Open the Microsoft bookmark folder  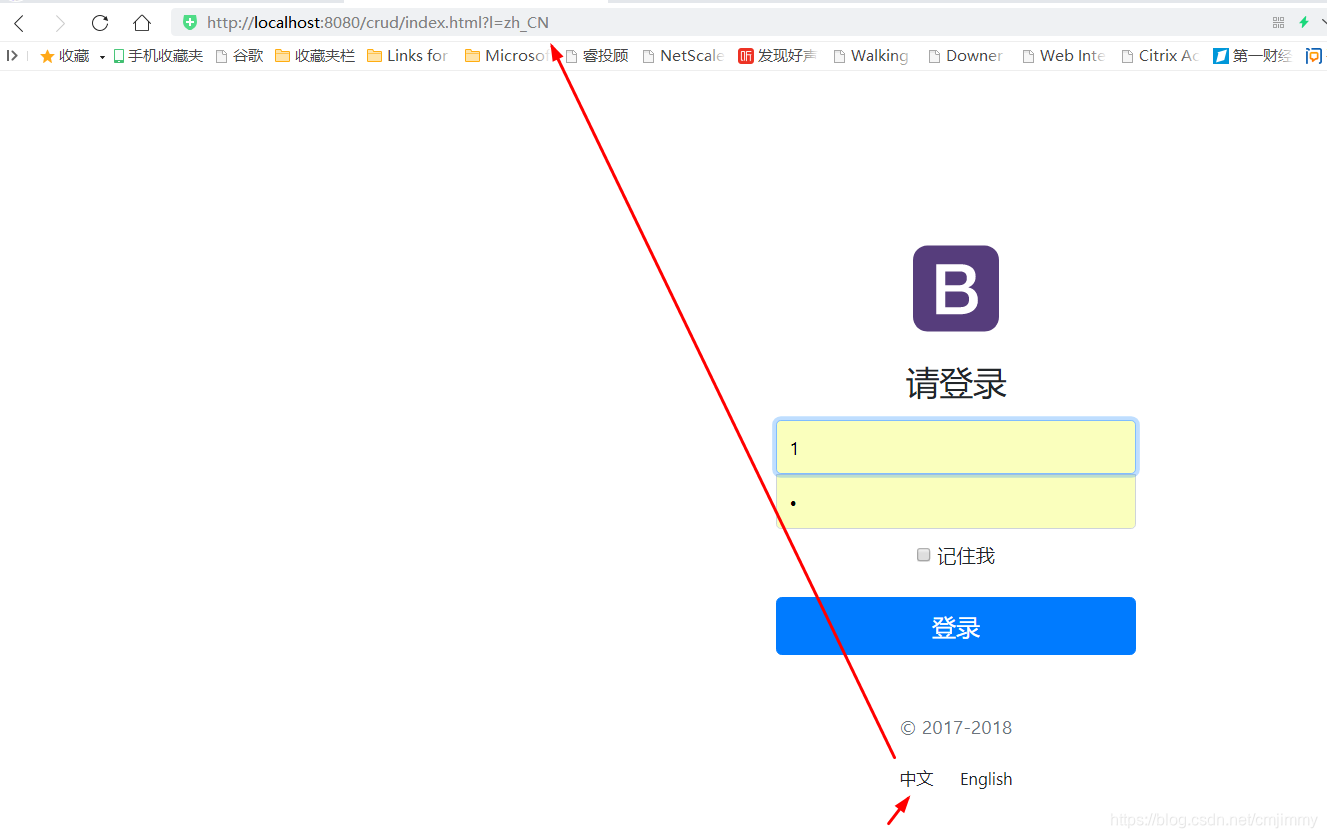506,56
